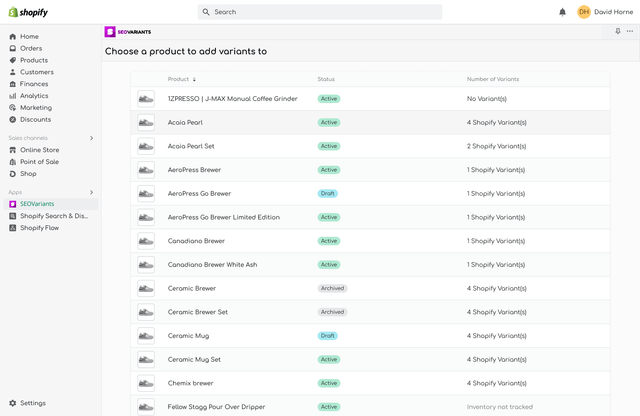Click Draft badge of AeroPress Go Brewer
The height and width of the screenshot is (416, 640).
(x=327, y=194)
